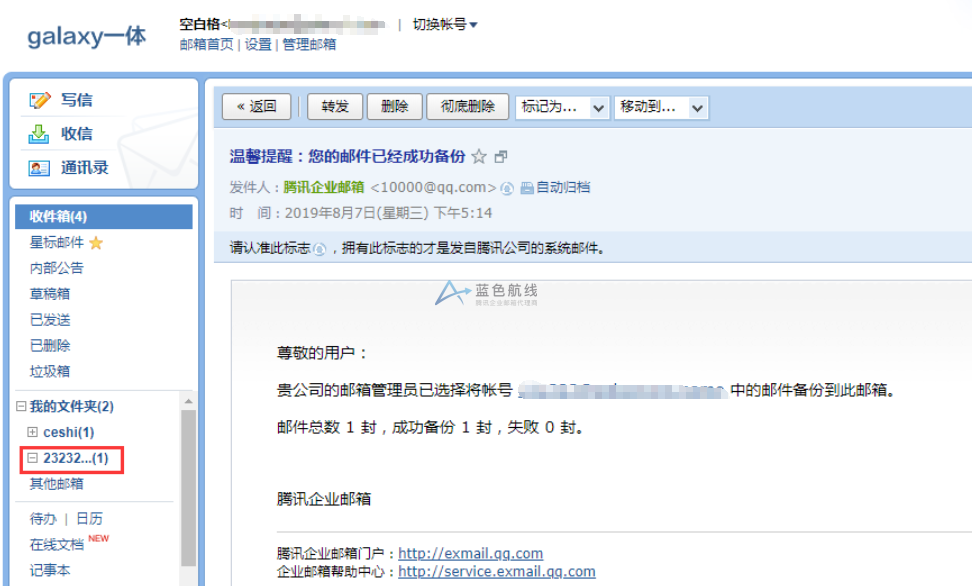Permanently delete with 彻底删除

pyautogui.click(x=468, y=107)
